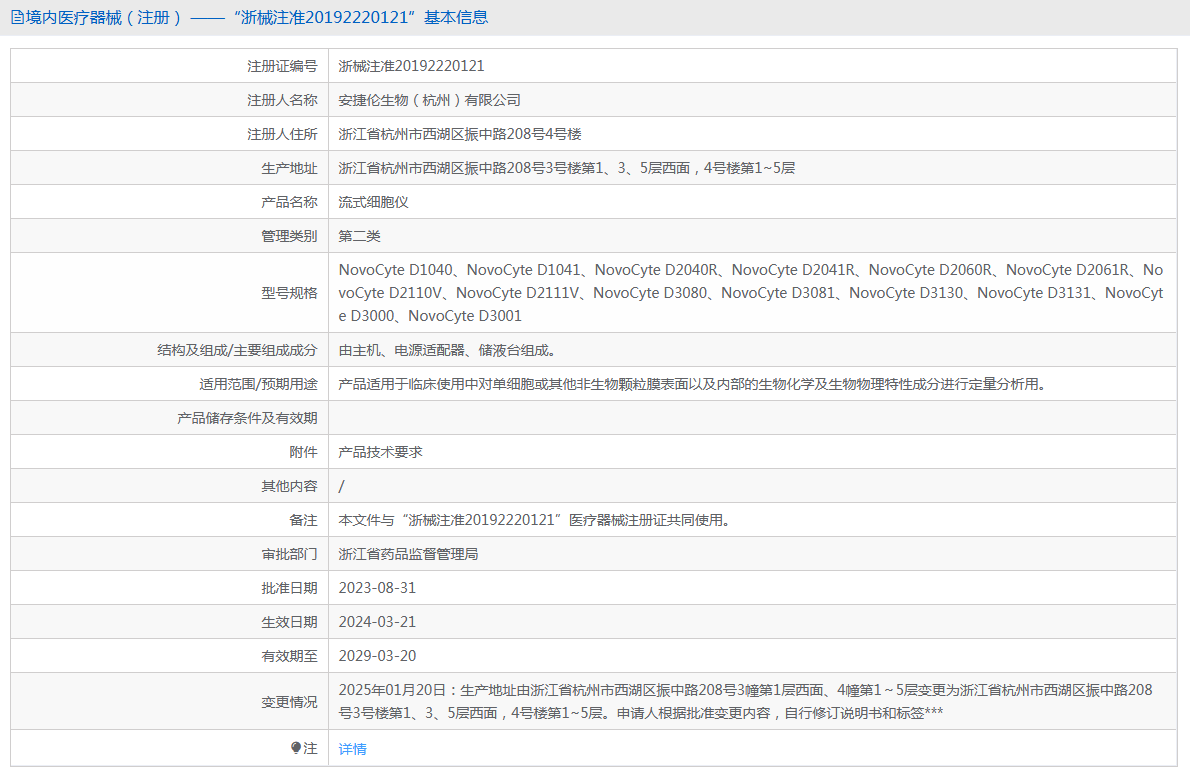This screenshot has width=1190, height=774.
Task: Click the 型号规格 label
Action: (x=289, y=293)
